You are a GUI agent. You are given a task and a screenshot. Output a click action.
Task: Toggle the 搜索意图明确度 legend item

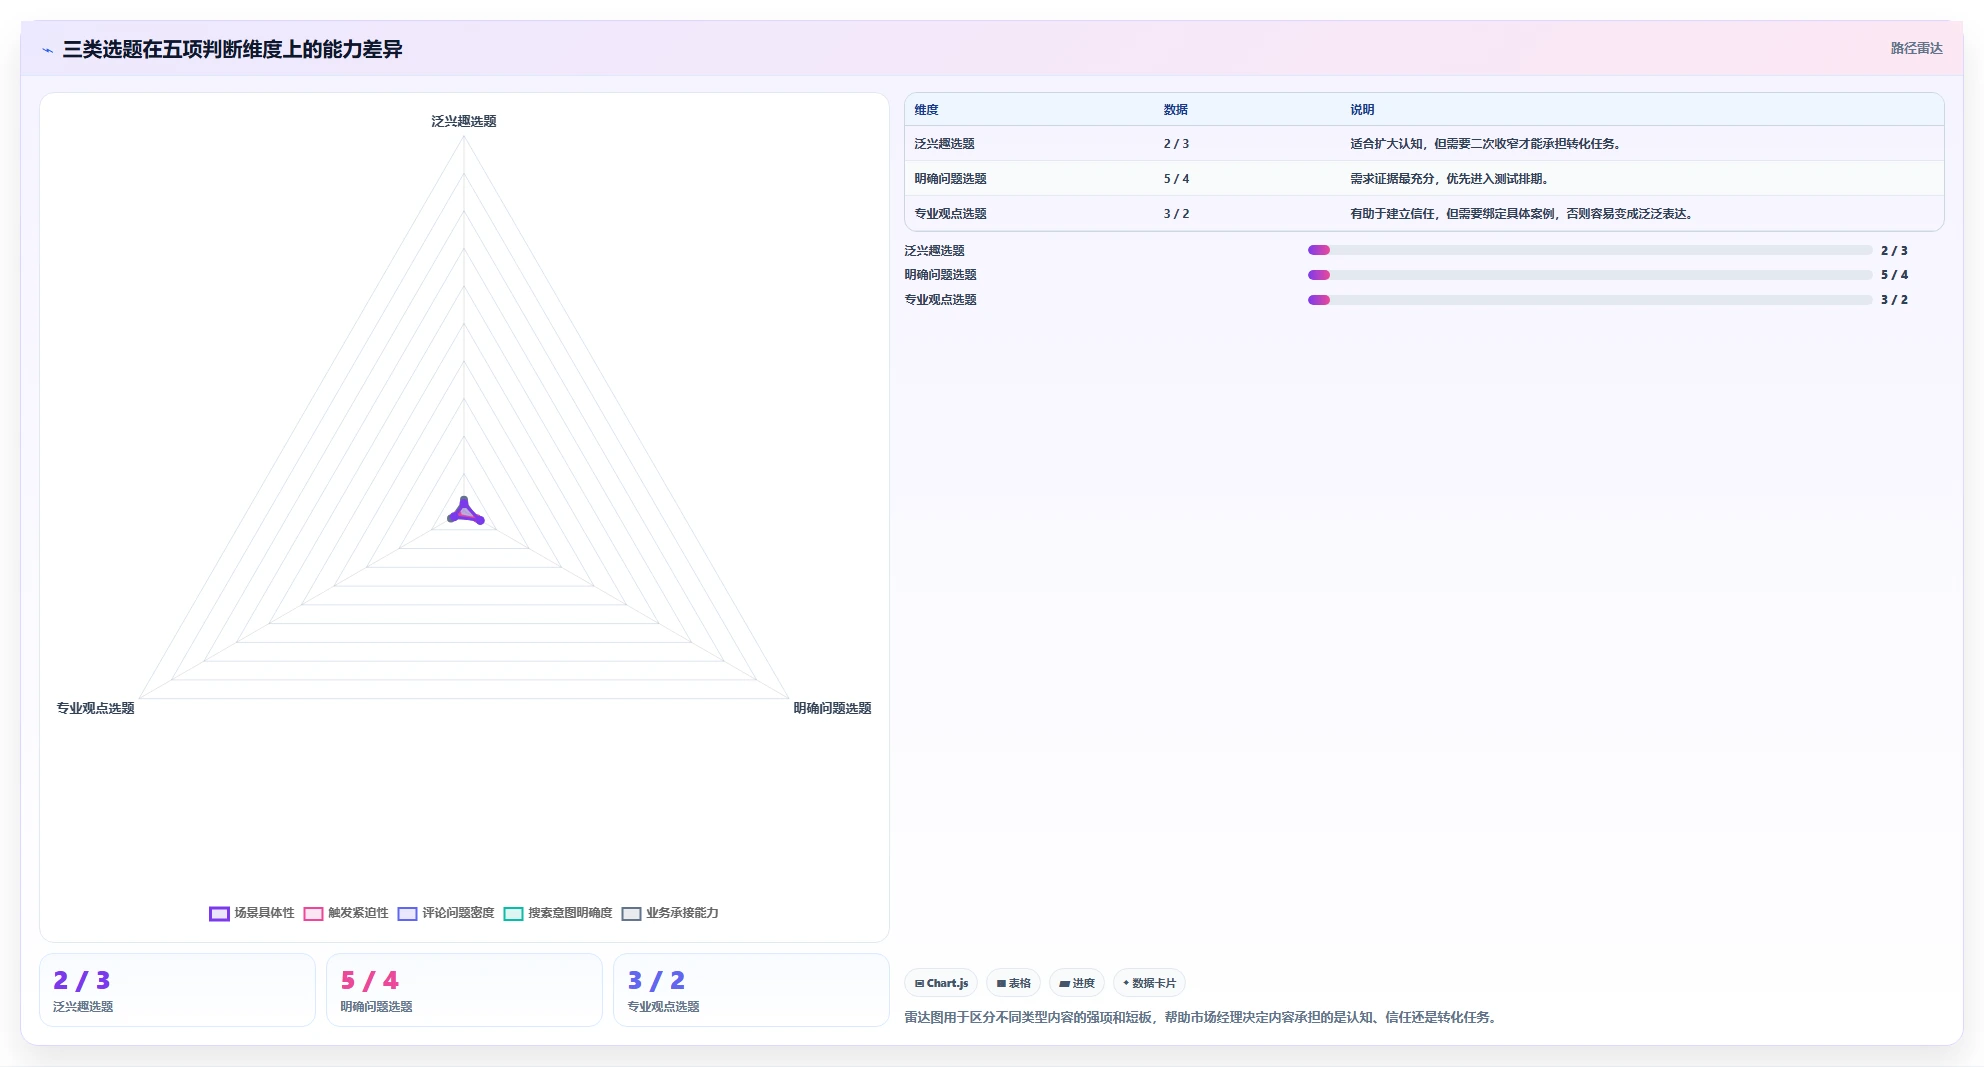[558, 913]
